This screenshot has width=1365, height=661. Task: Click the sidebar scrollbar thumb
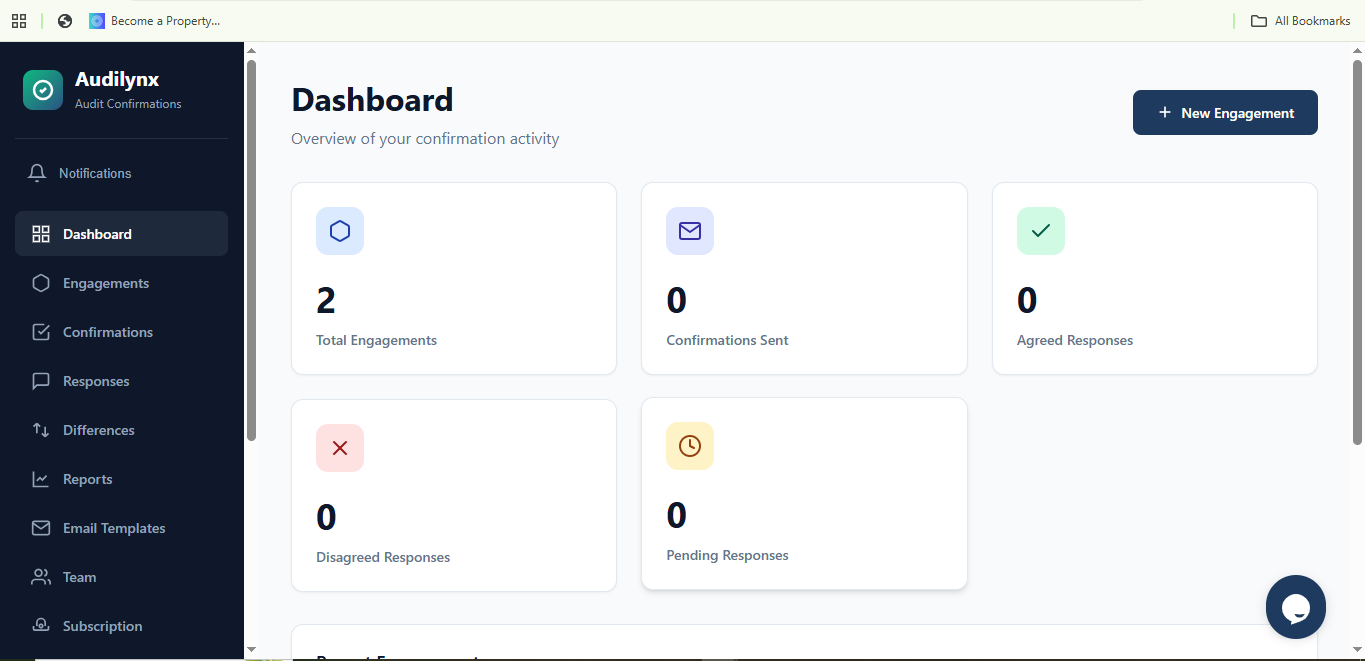[x=251, y=250]
